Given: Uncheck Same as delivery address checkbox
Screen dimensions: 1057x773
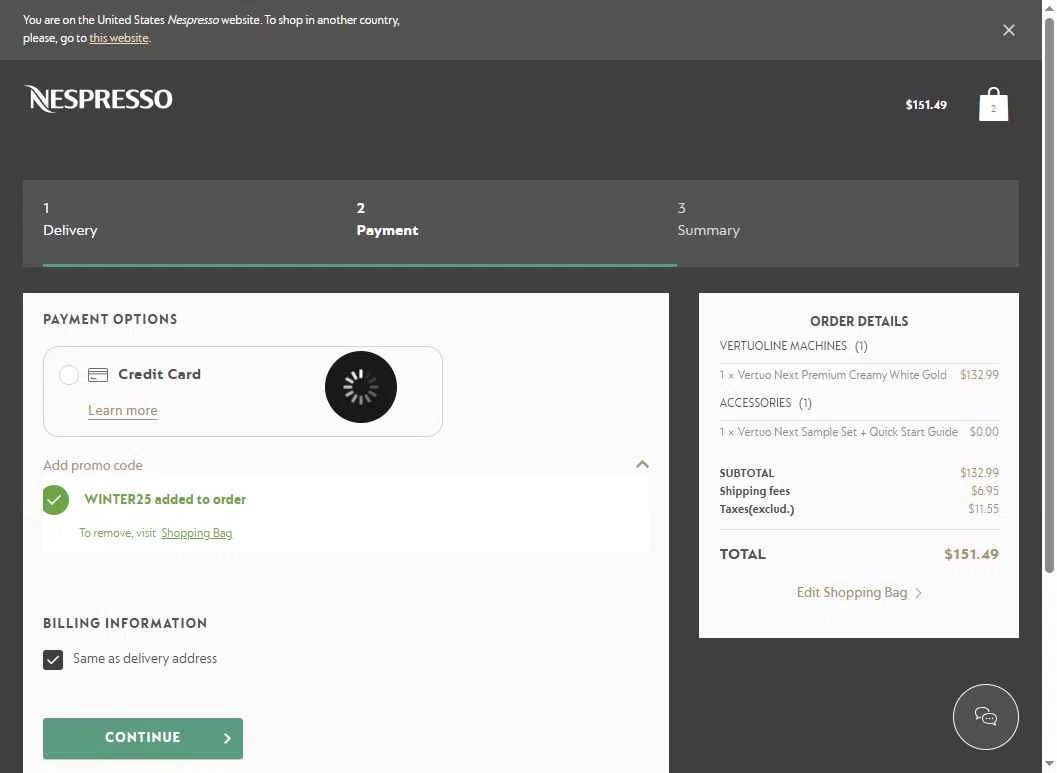Looking at the screenshot, I should (x=53, y=659).
